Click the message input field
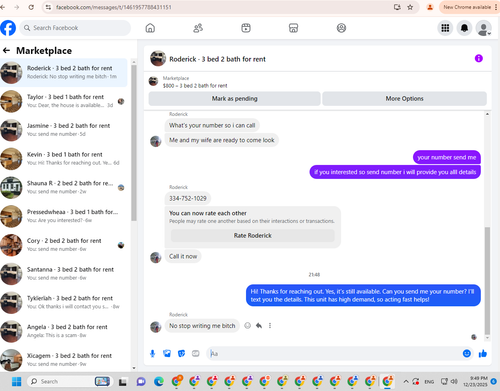500x391 pixels. (x=333, y=354)
